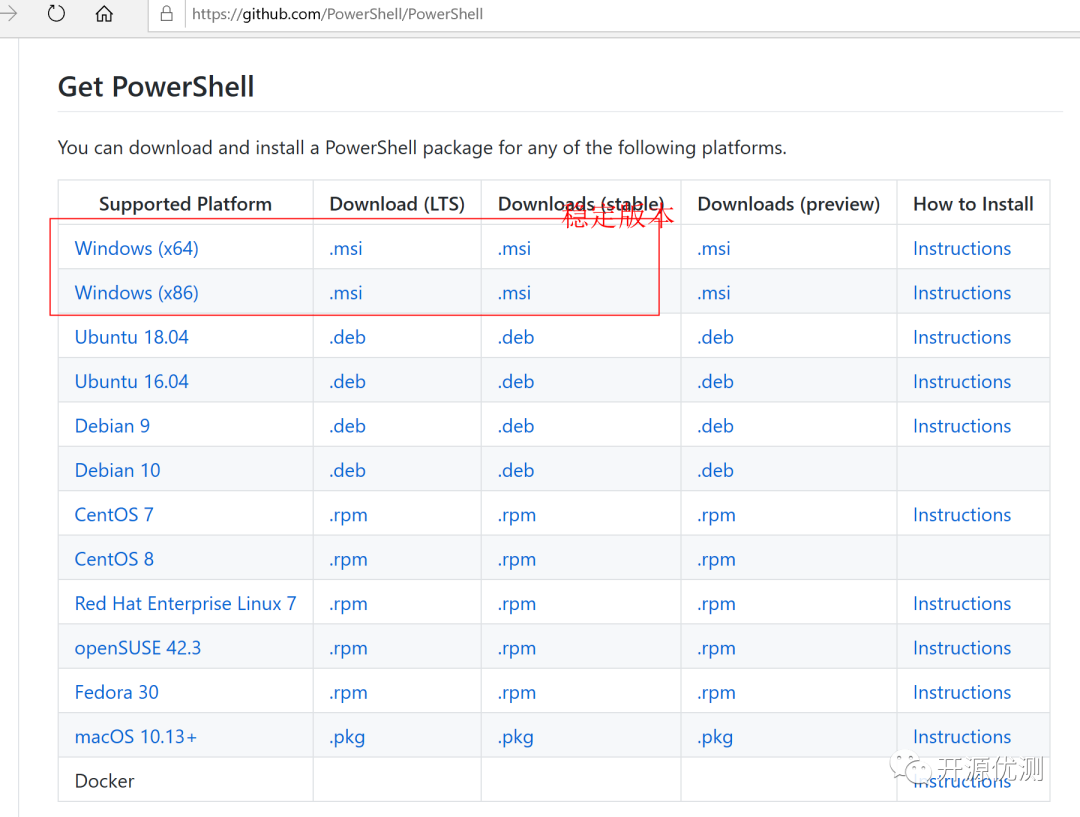This screenshot has height=817, width=1080.
Task: Open Instructions for Ubuntu 16.04
Action: pos(962,382)
